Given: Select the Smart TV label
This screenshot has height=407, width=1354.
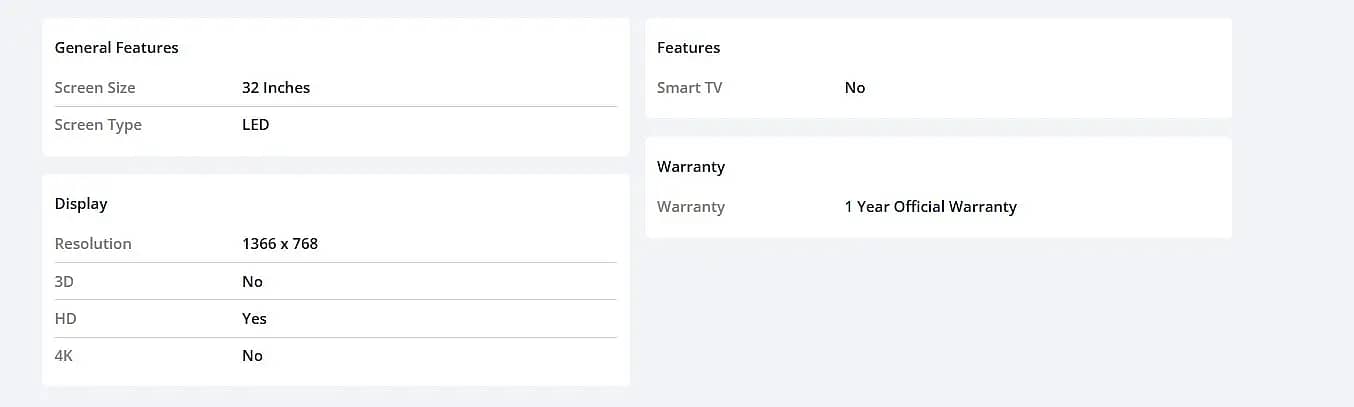Looking at the screenshot, I should (x=689, y=87).
